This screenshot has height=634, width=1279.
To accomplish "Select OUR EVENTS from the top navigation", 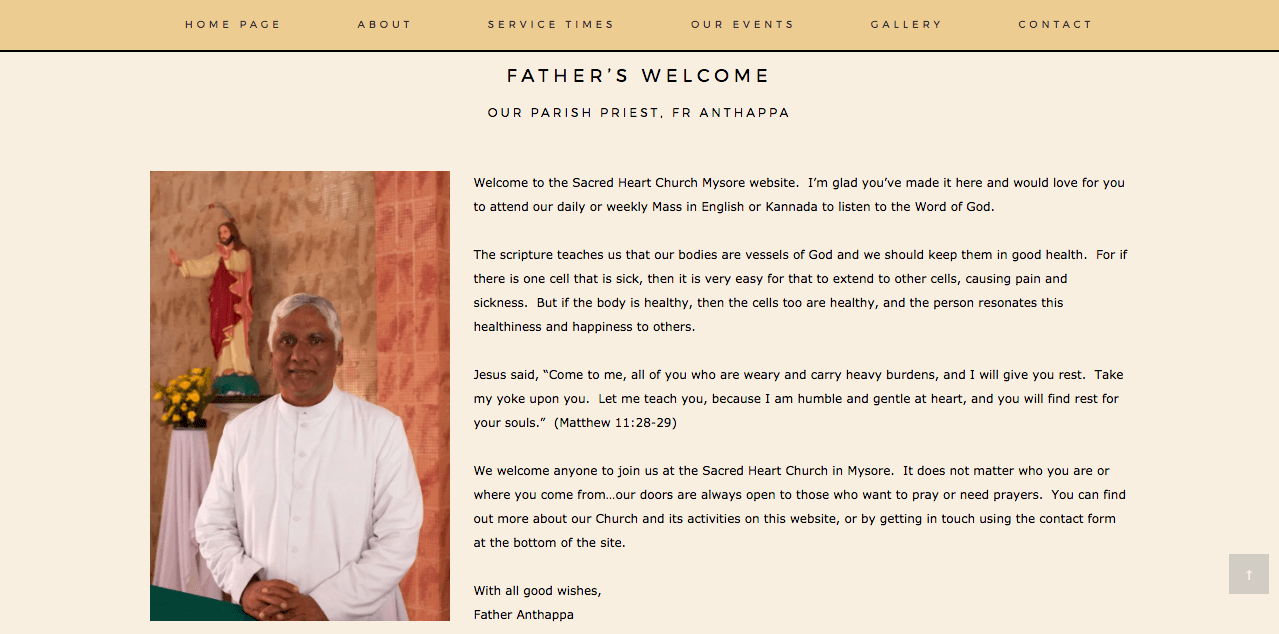I will (x=743, y=24).
